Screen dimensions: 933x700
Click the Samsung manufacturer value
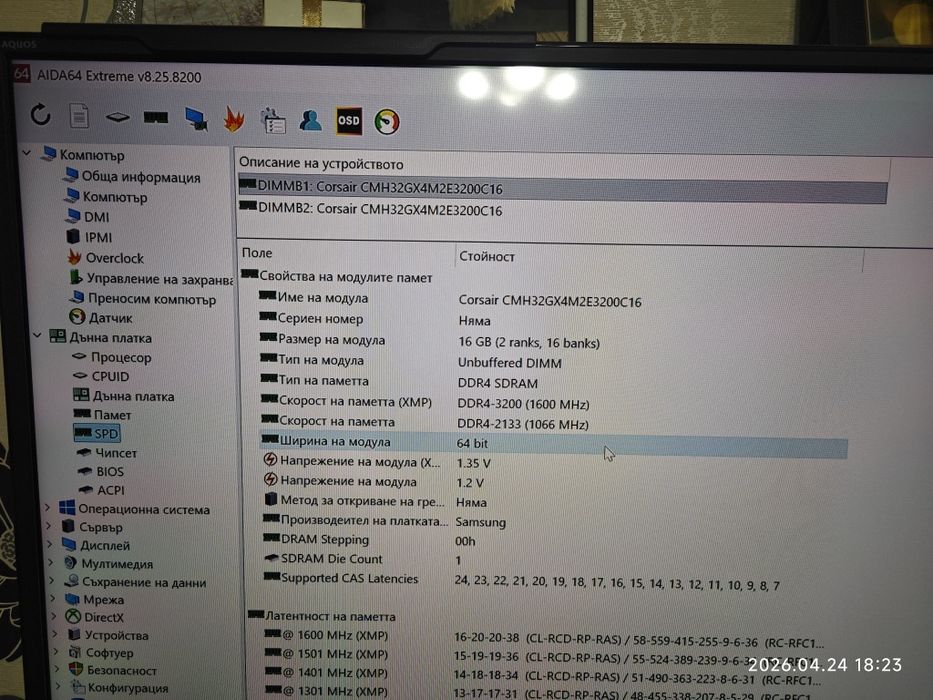click(480, 522)
